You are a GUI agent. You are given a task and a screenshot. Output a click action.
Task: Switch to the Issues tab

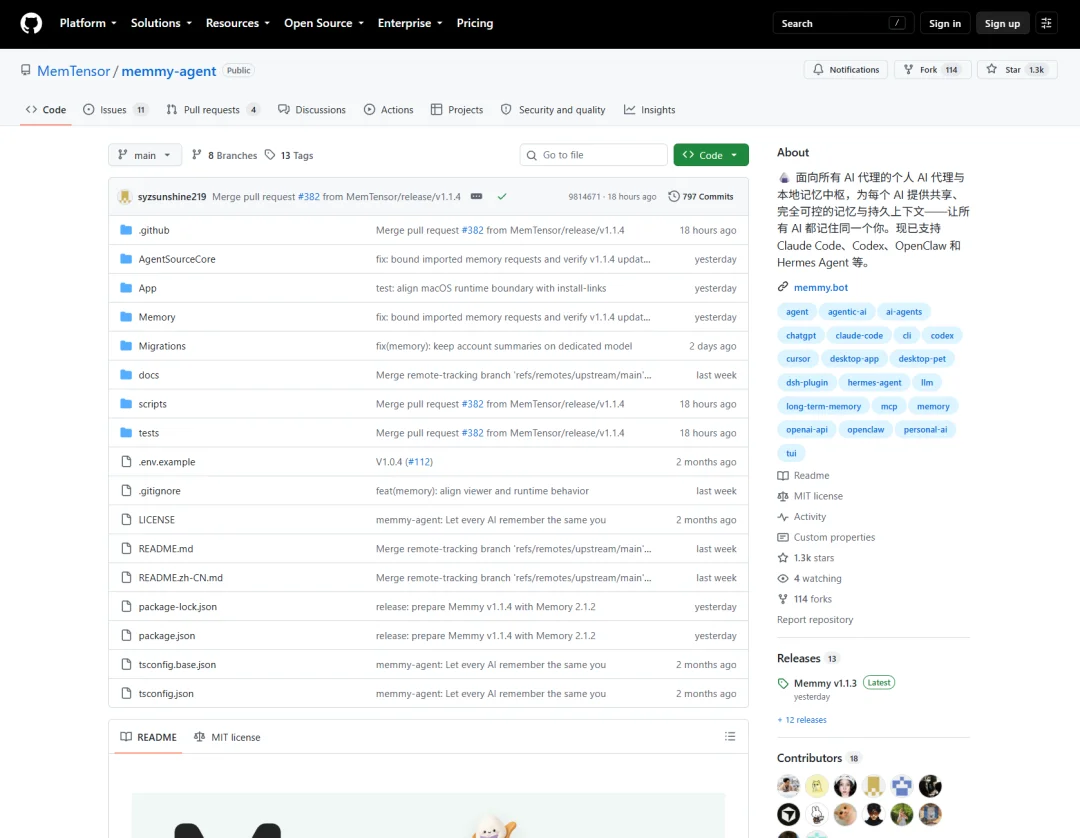(x=115, y=109)
